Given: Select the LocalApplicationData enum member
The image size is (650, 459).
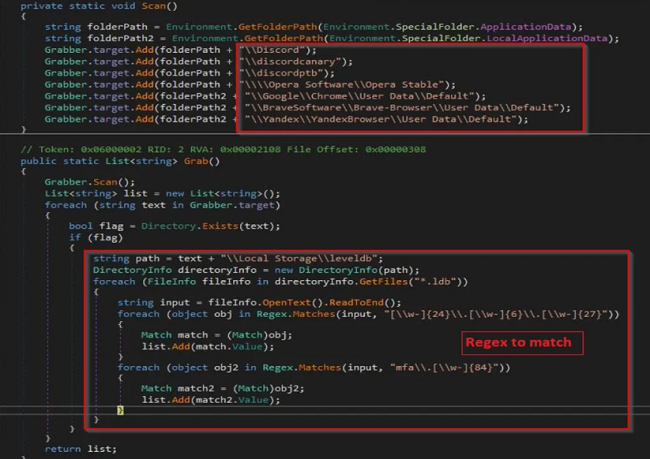Looking at the screenshot, I should [x=547, y=39].
